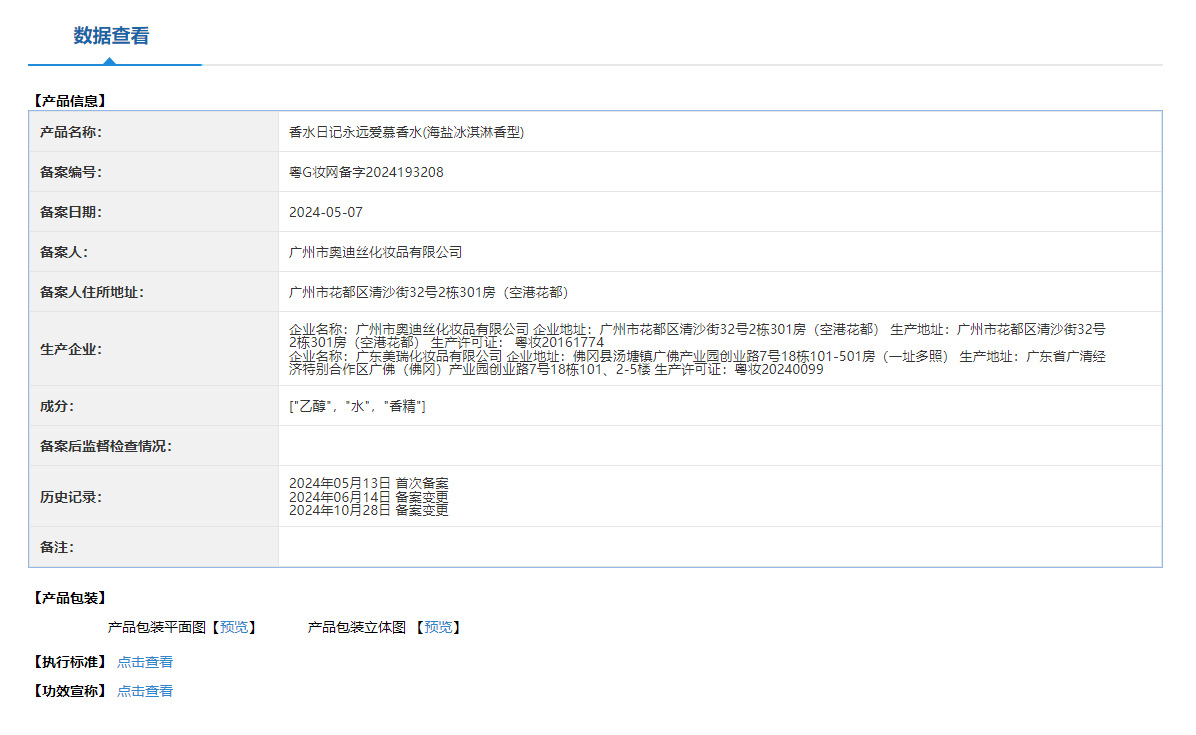Viewport: 1196px width, 735px height.
Task: Preview the 产品包装平面图 image
Action: 234,627
